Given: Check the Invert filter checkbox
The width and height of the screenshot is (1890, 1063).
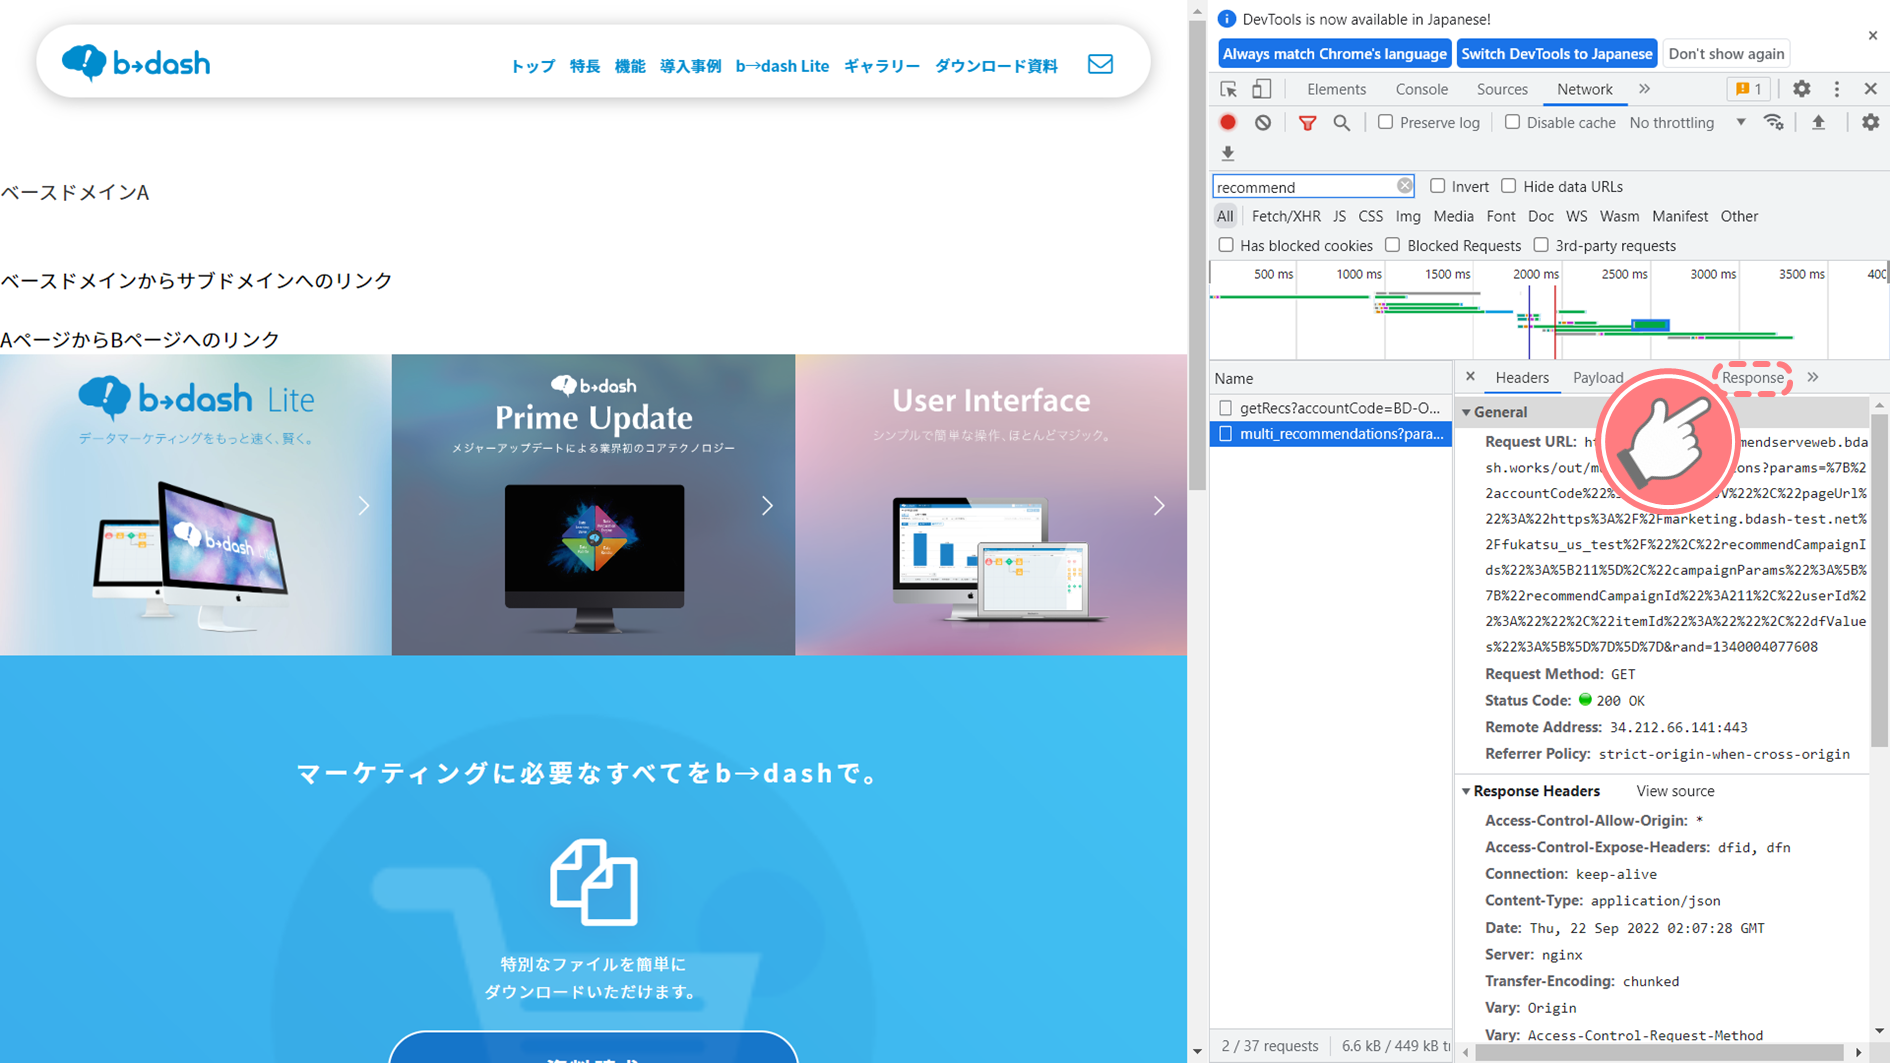Looking at the screenshot, I should (1437, 186).
